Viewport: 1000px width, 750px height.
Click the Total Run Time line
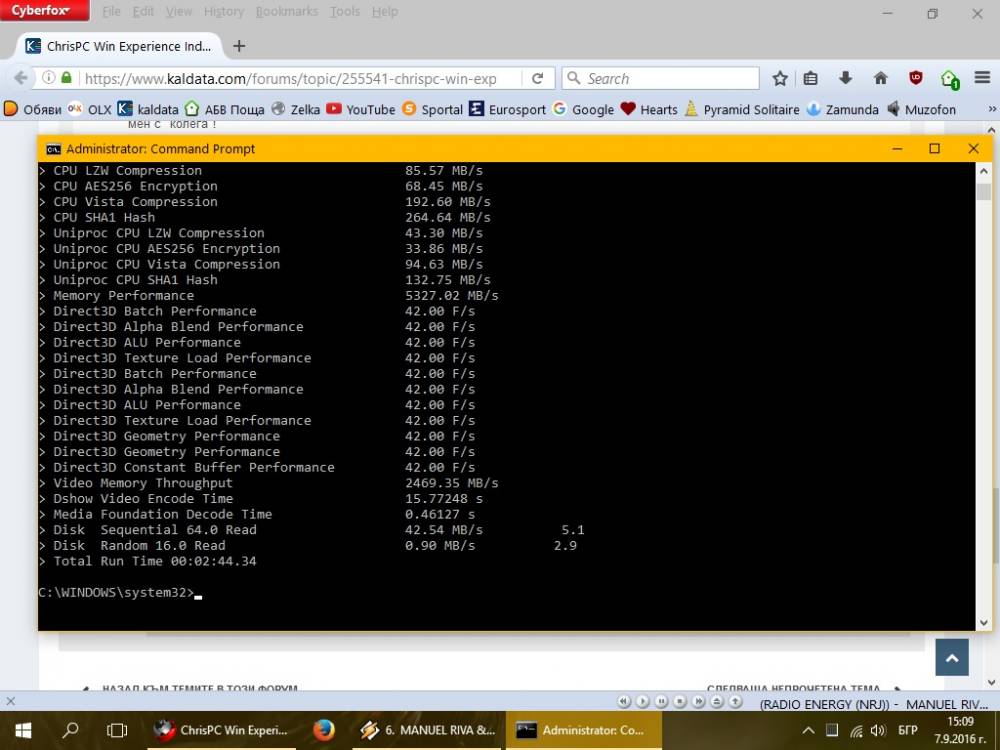[147, 561]
